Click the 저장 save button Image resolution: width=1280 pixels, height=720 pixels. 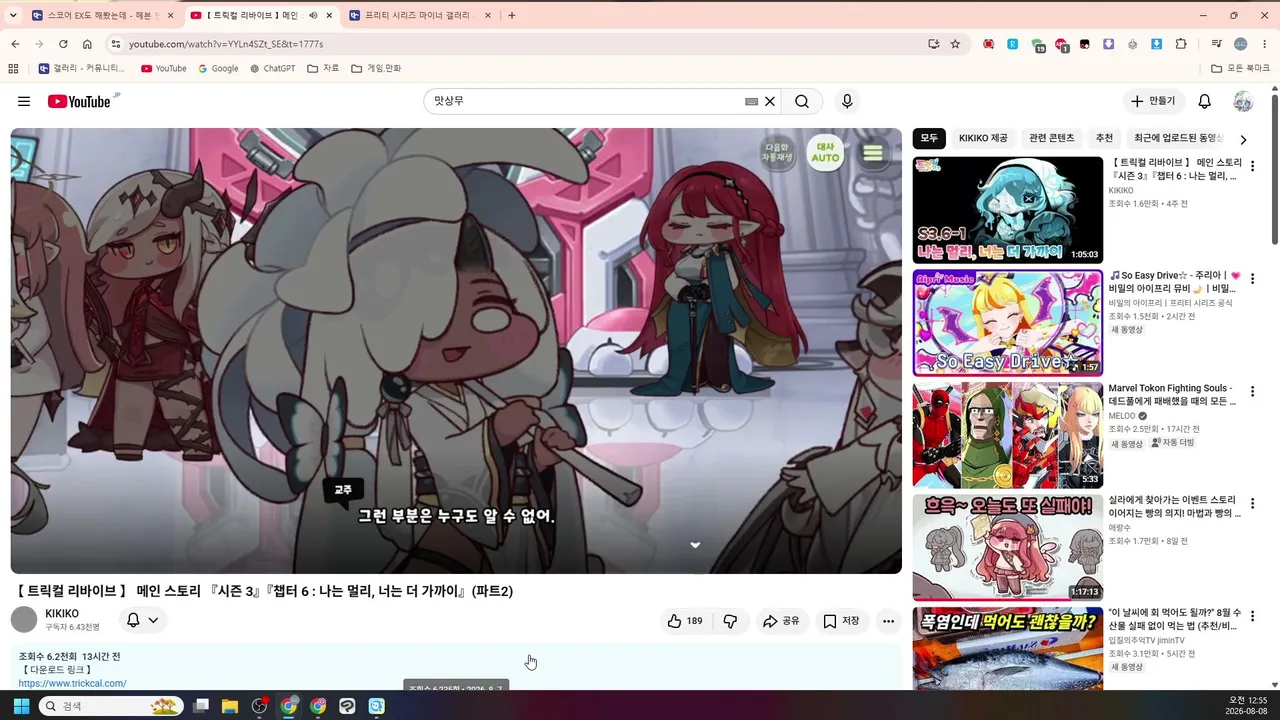pos(841,621)
